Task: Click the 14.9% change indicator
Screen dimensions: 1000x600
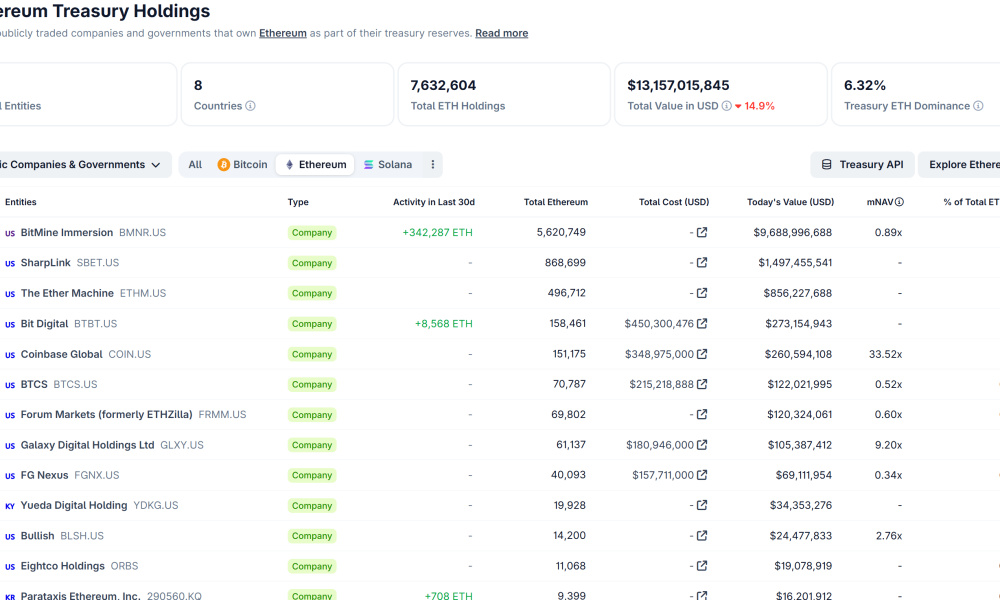Action: [x=754, y=106]
